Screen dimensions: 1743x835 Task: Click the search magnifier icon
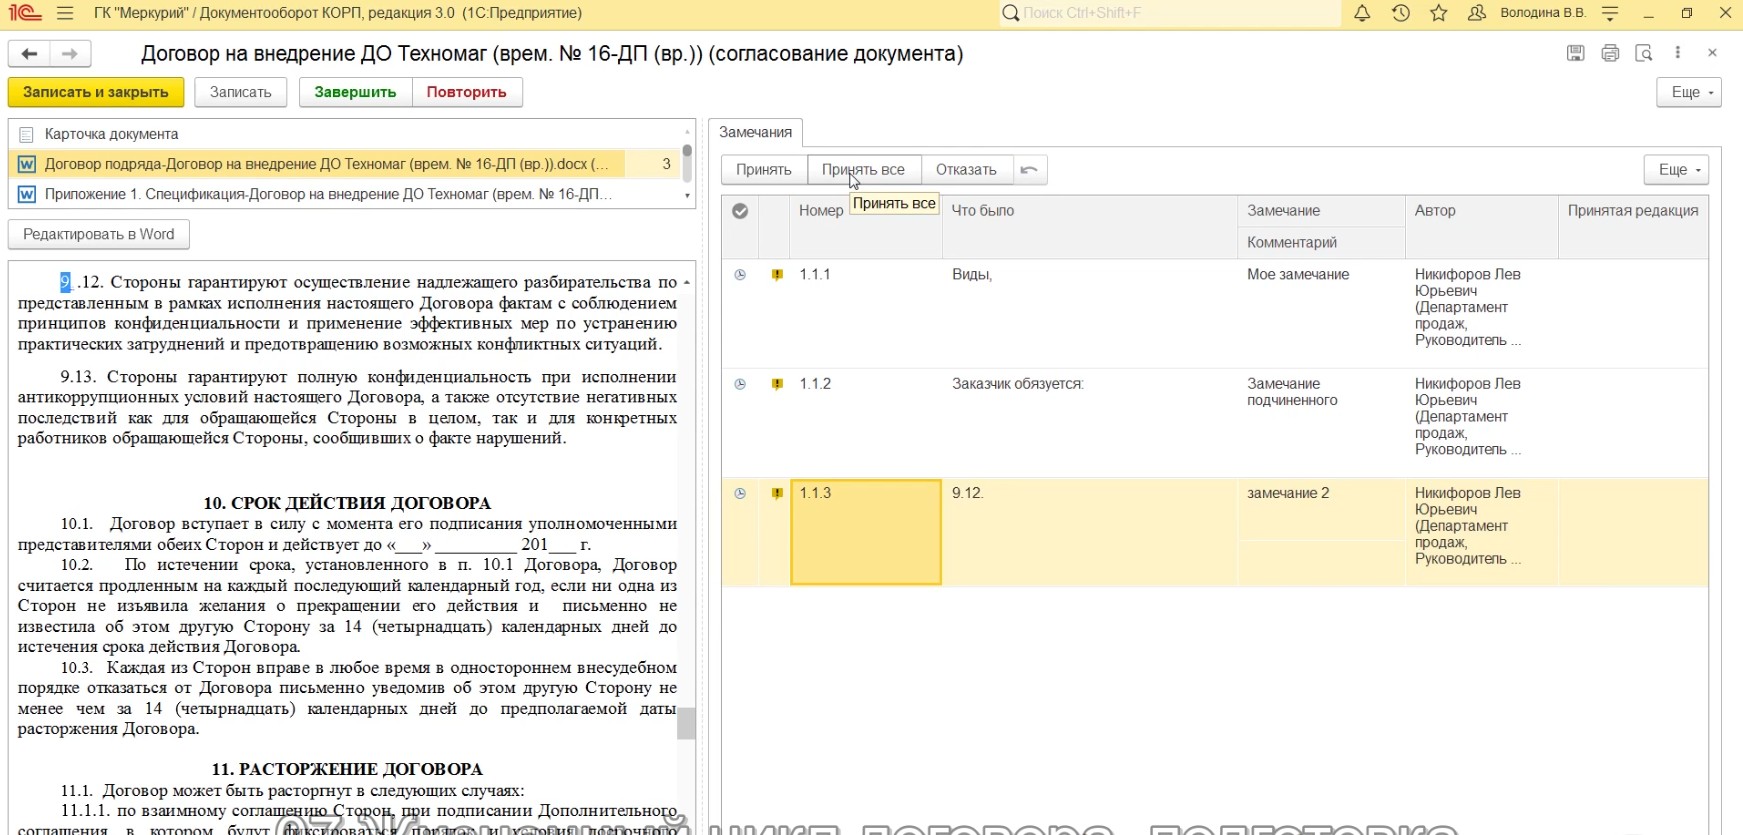(1010, 13)
